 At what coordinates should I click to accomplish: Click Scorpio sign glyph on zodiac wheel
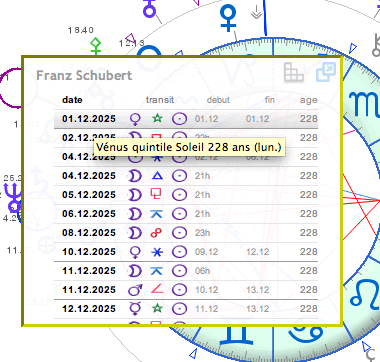[365, 104]
